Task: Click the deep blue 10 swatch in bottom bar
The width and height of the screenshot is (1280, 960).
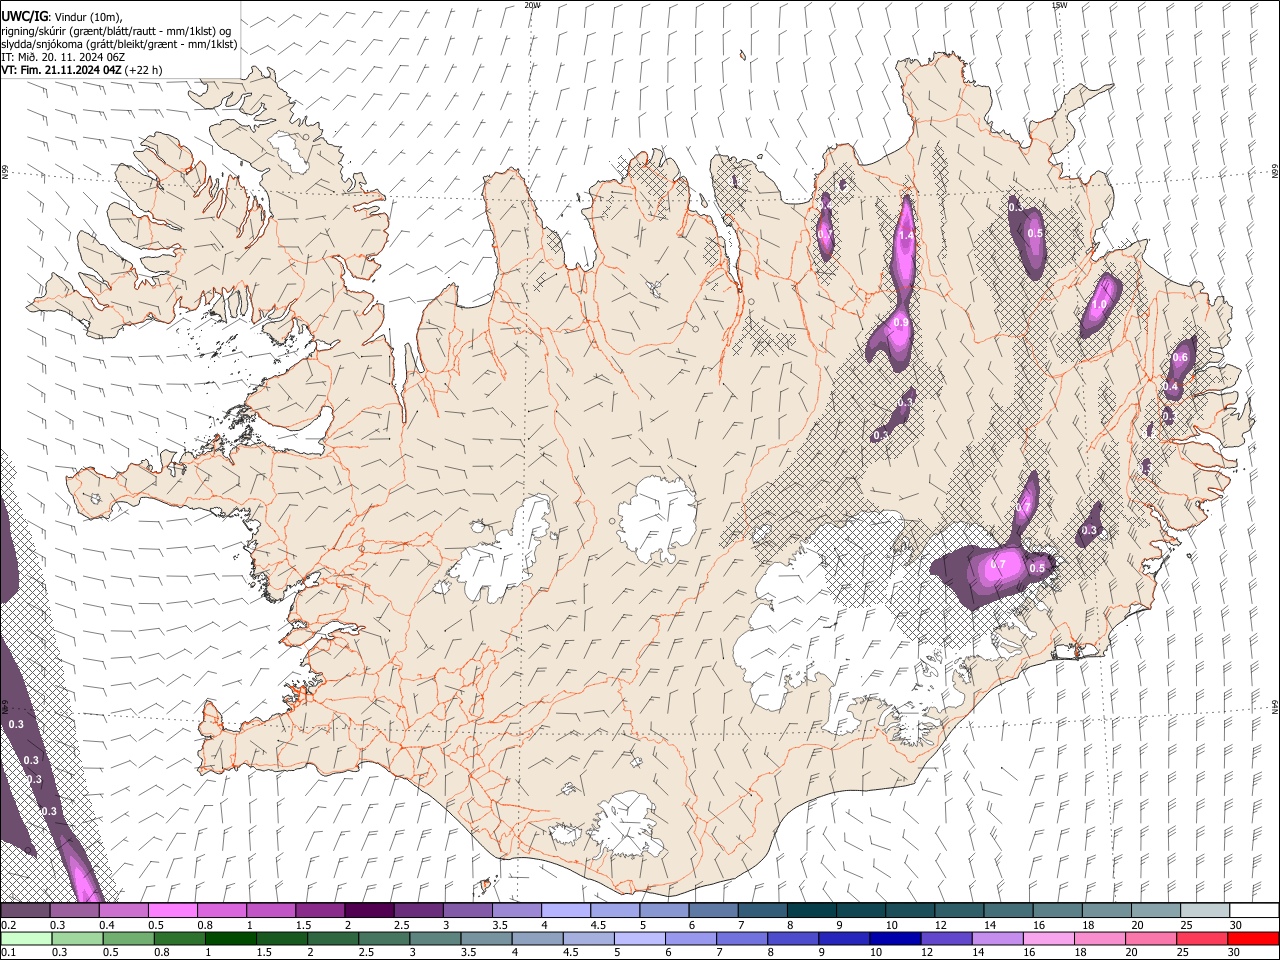Action: pyautogui.click(x=894, y=939)
